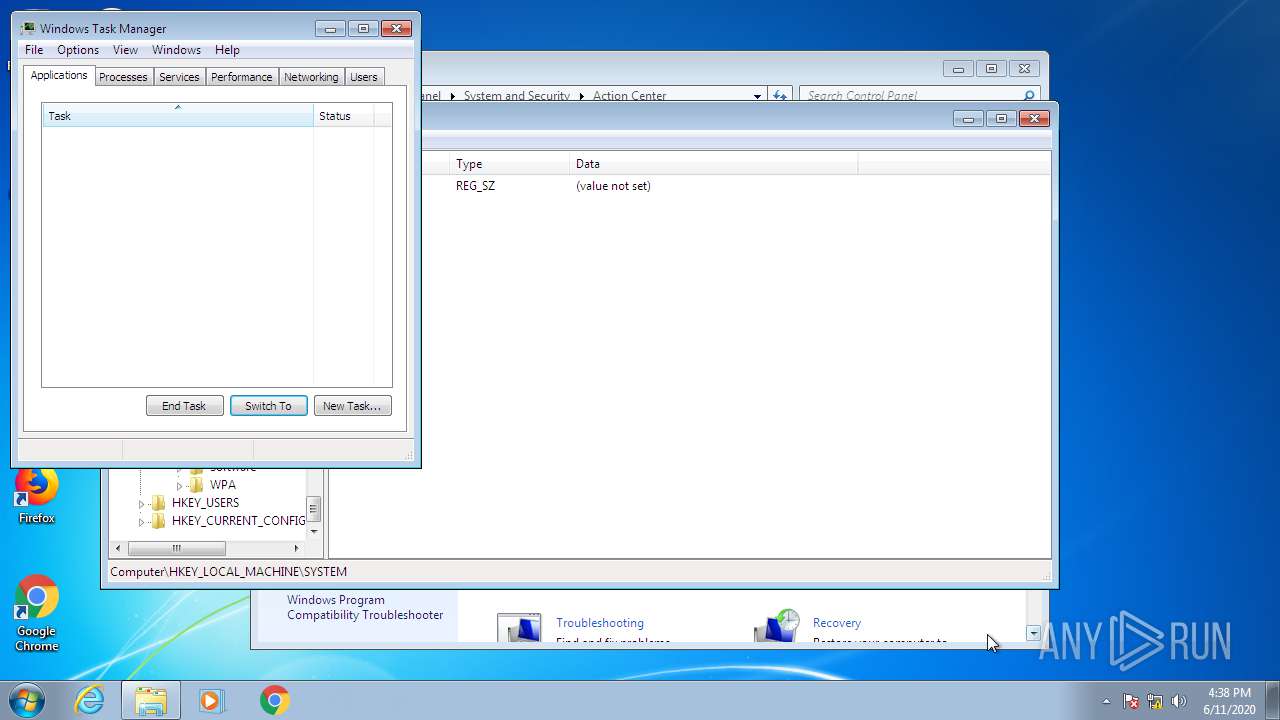Sort by the Status column header

[344, 116]
